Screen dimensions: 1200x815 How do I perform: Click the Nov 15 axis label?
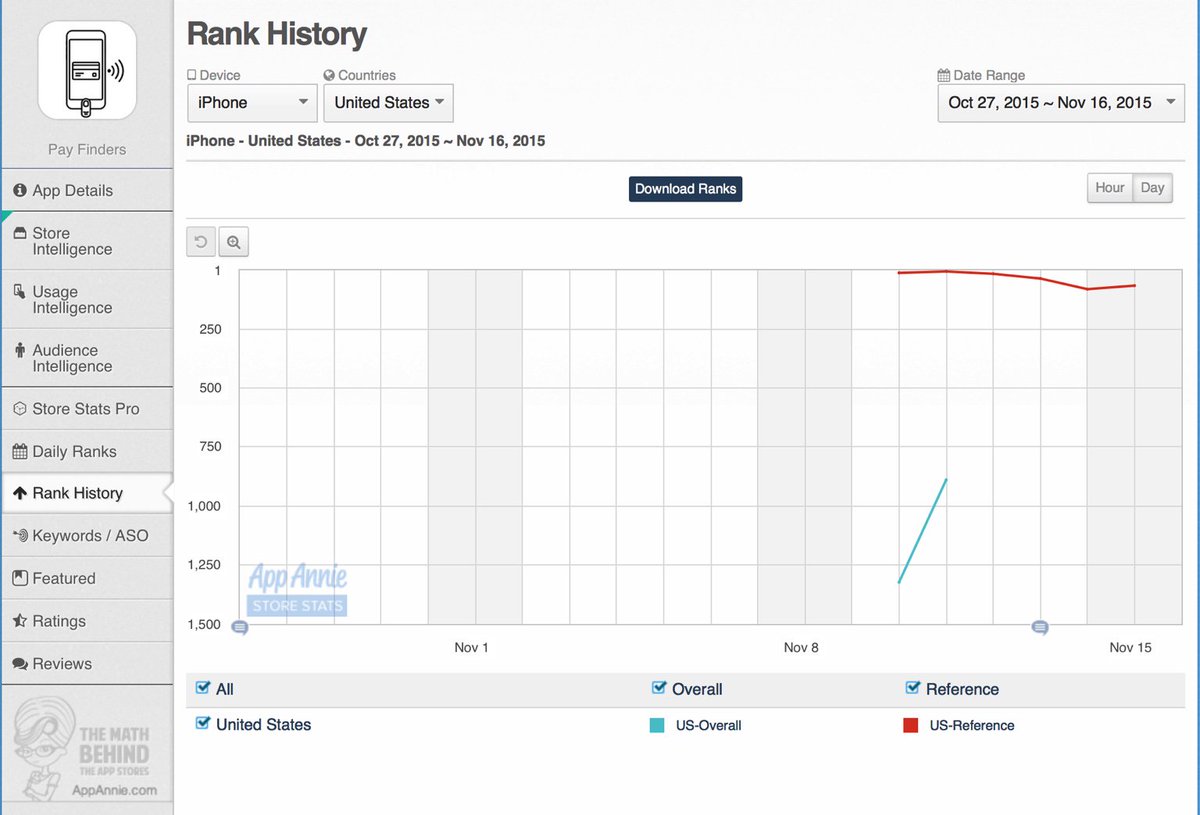(x=1130, y=648)
